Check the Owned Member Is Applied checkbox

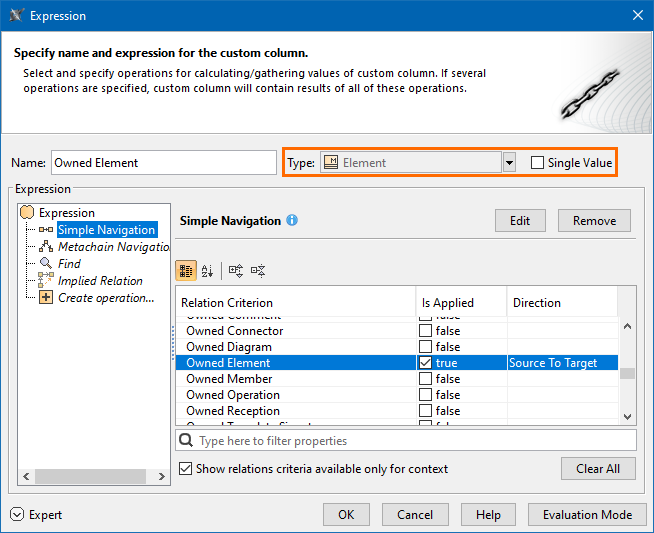426,379
